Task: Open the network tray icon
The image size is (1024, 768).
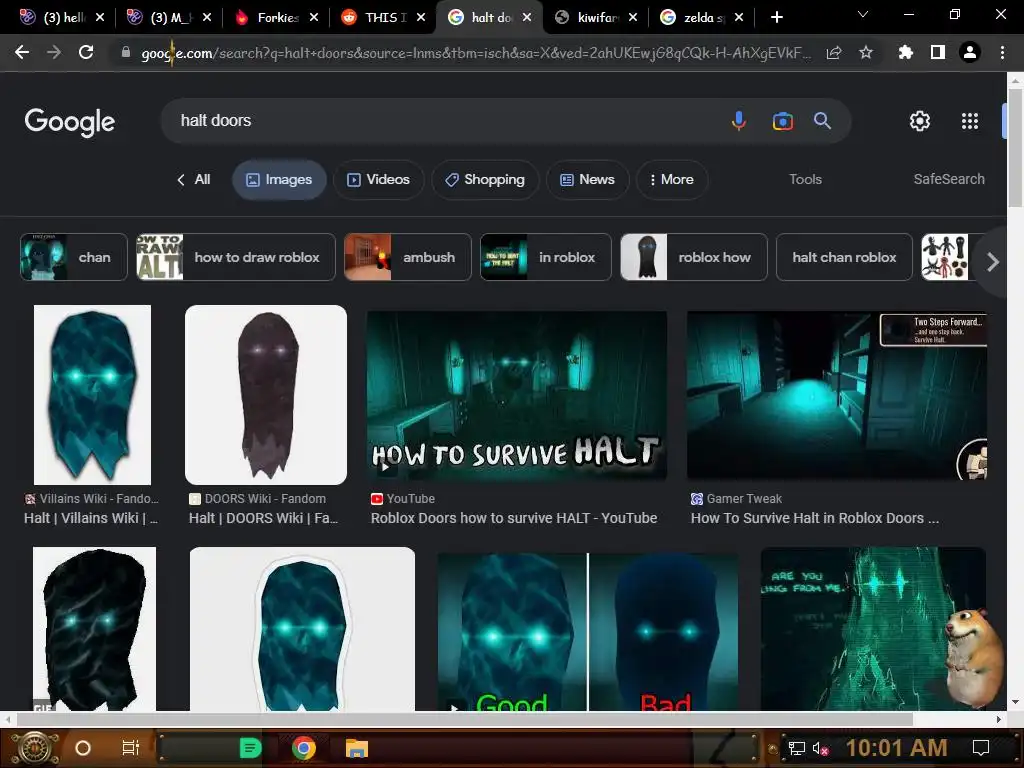Action: tap(796, 748)
